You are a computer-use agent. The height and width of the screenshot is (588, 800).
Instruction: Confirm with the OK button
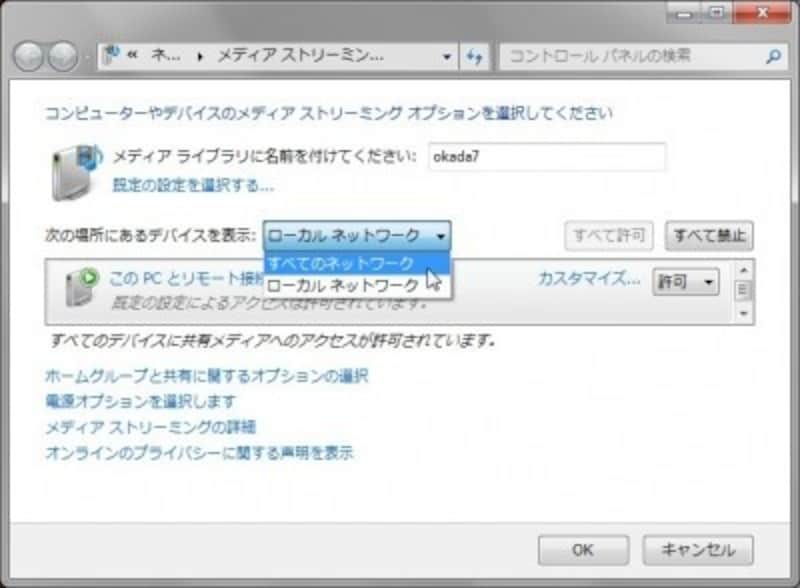tap(583, 550)
